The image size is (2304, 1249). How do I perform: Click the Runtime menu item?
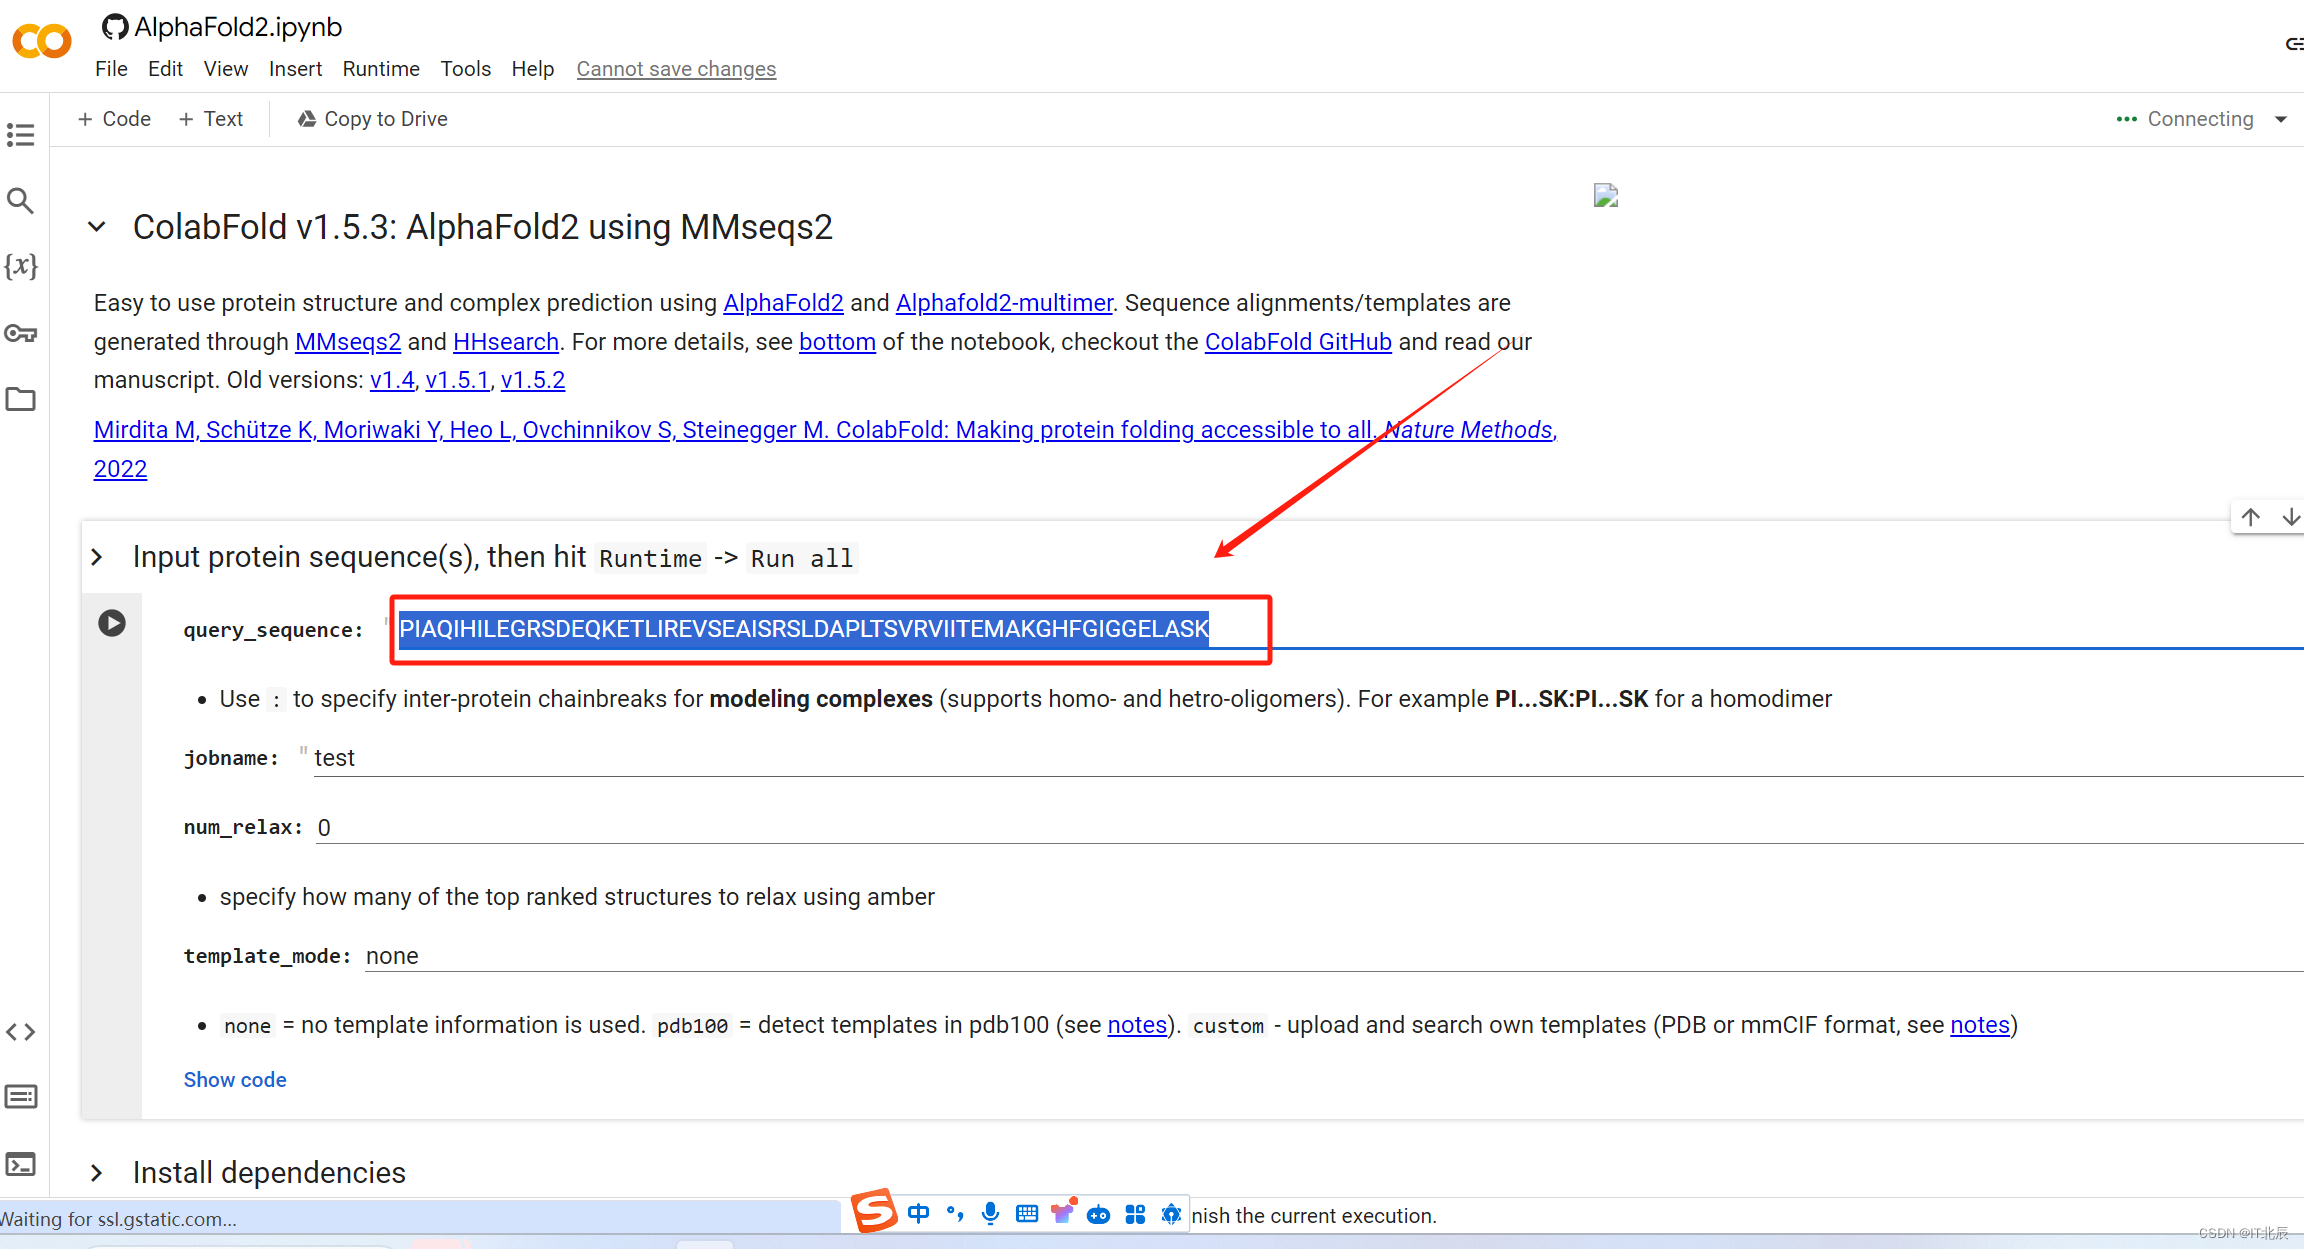(381, 68)
